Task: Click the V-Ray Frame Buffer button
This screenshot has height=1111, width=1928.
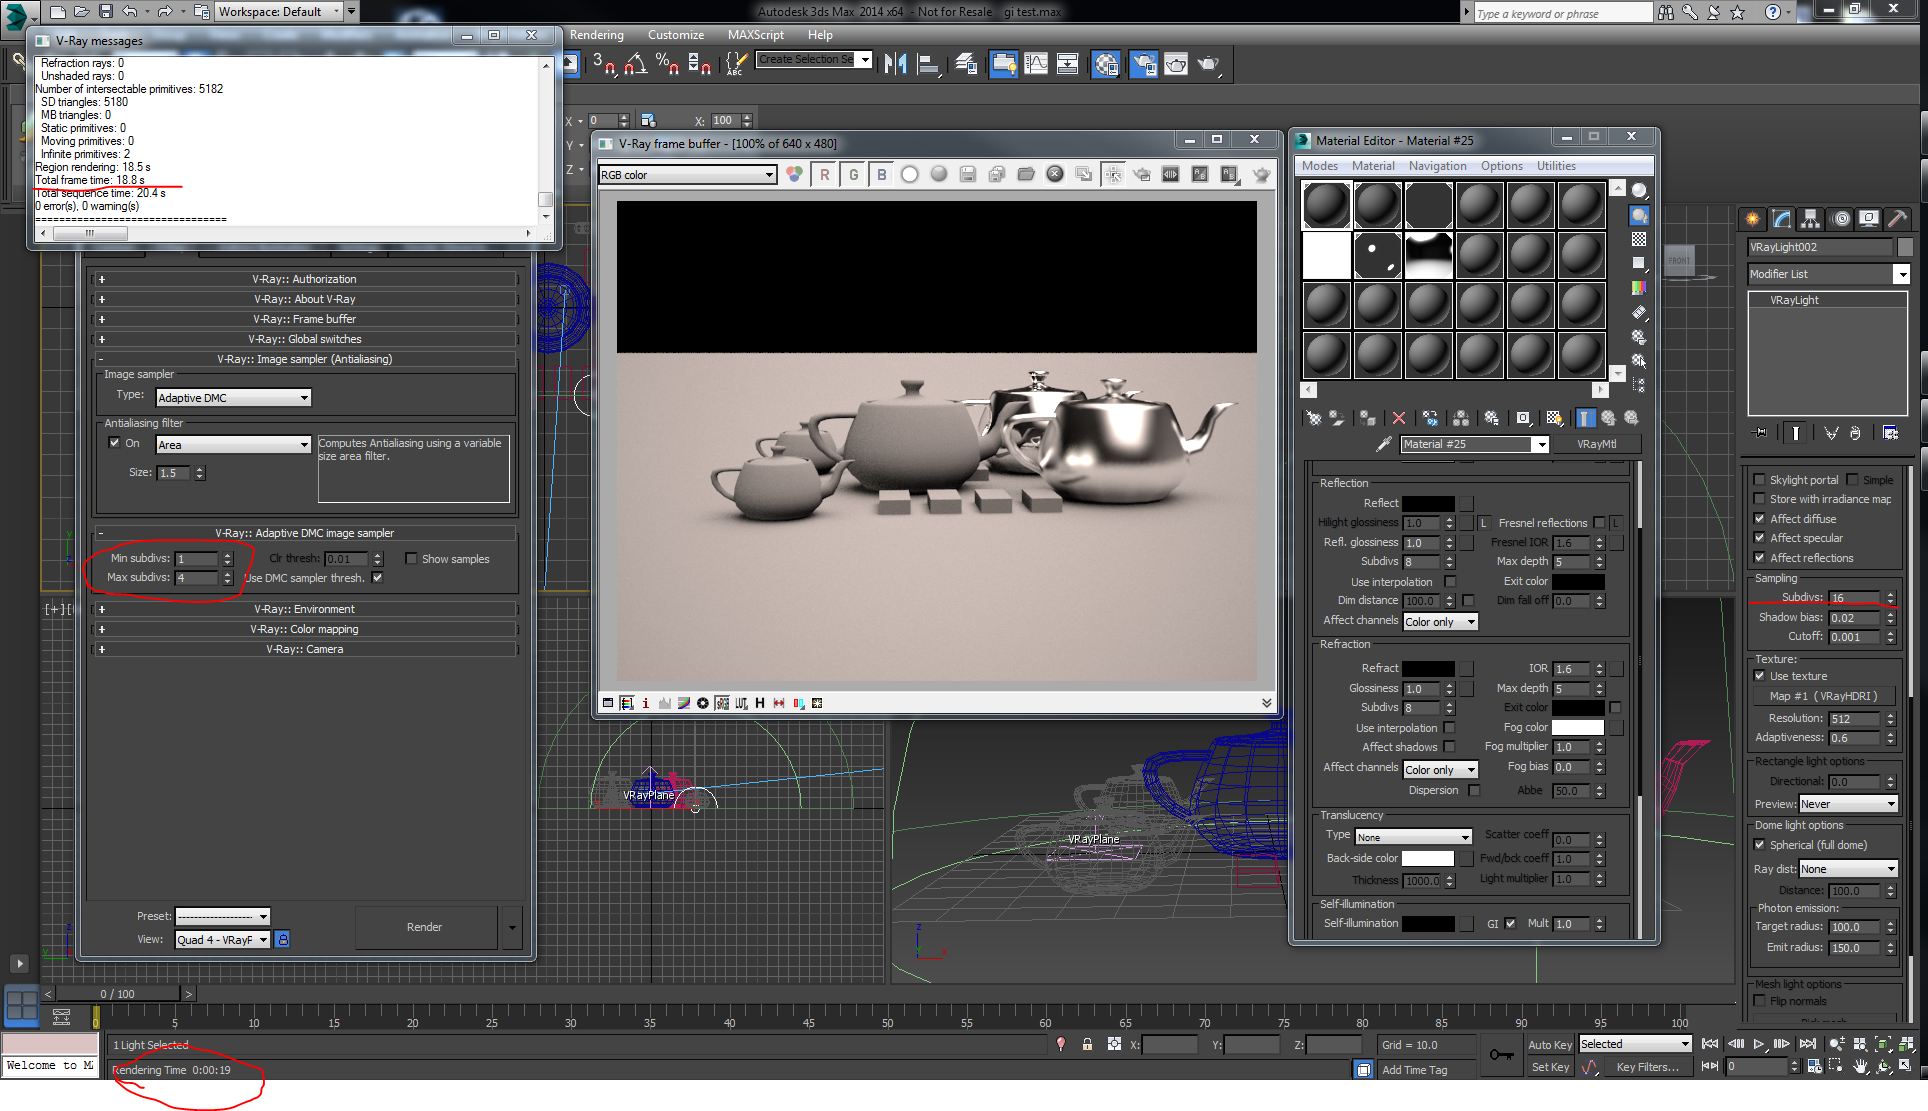Action: 303,319
